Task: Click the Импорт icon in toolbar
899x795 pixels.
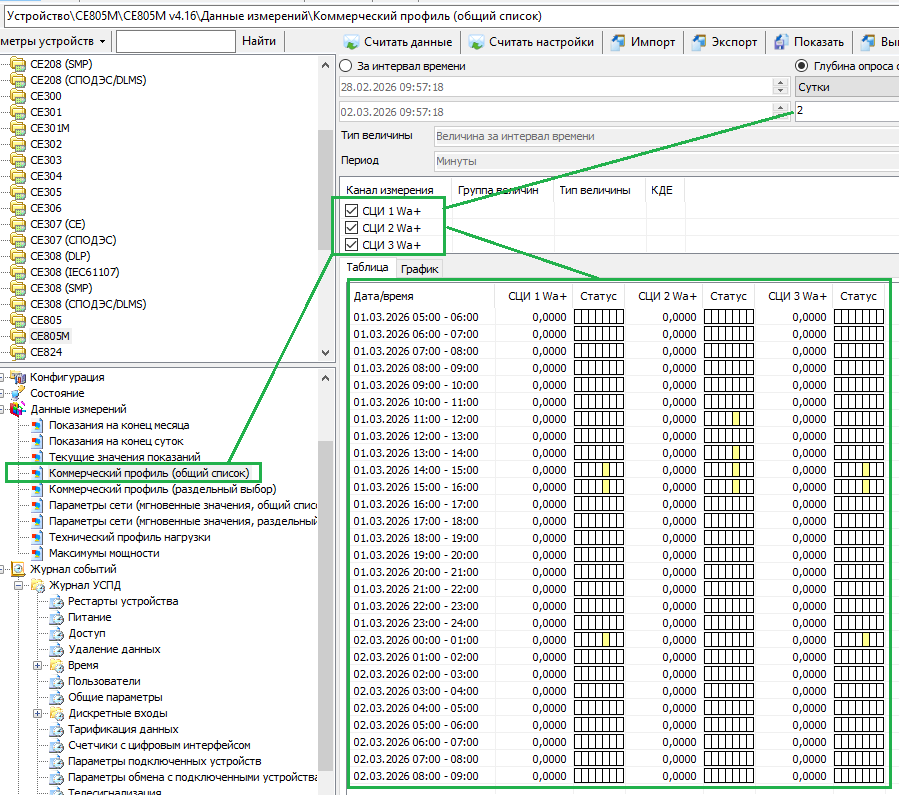Action: [618, 42]
